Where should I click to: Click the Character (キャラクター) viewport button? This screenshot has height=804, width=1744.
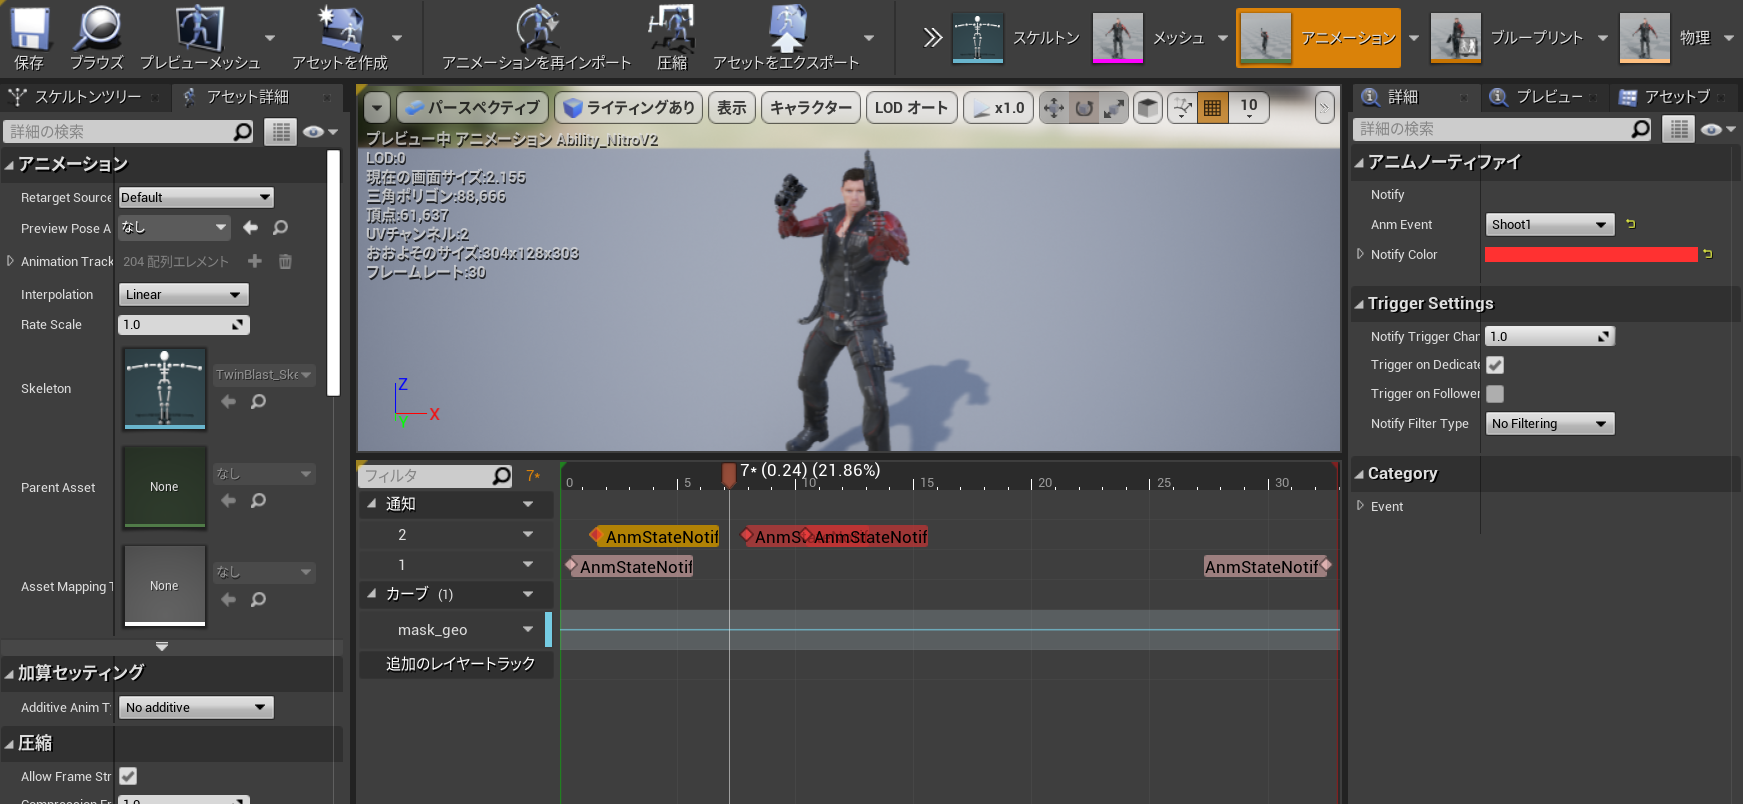tap(811, 107)
